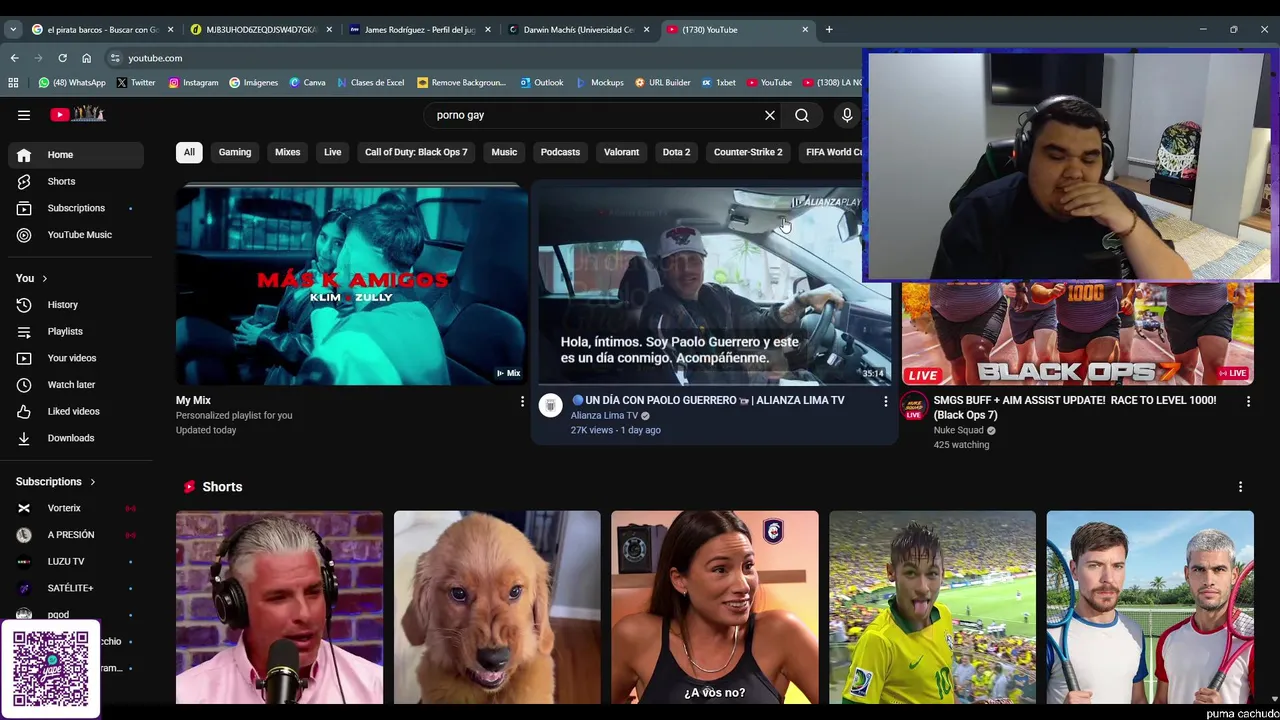Open the URL Builder bookmark

(663, 83)
